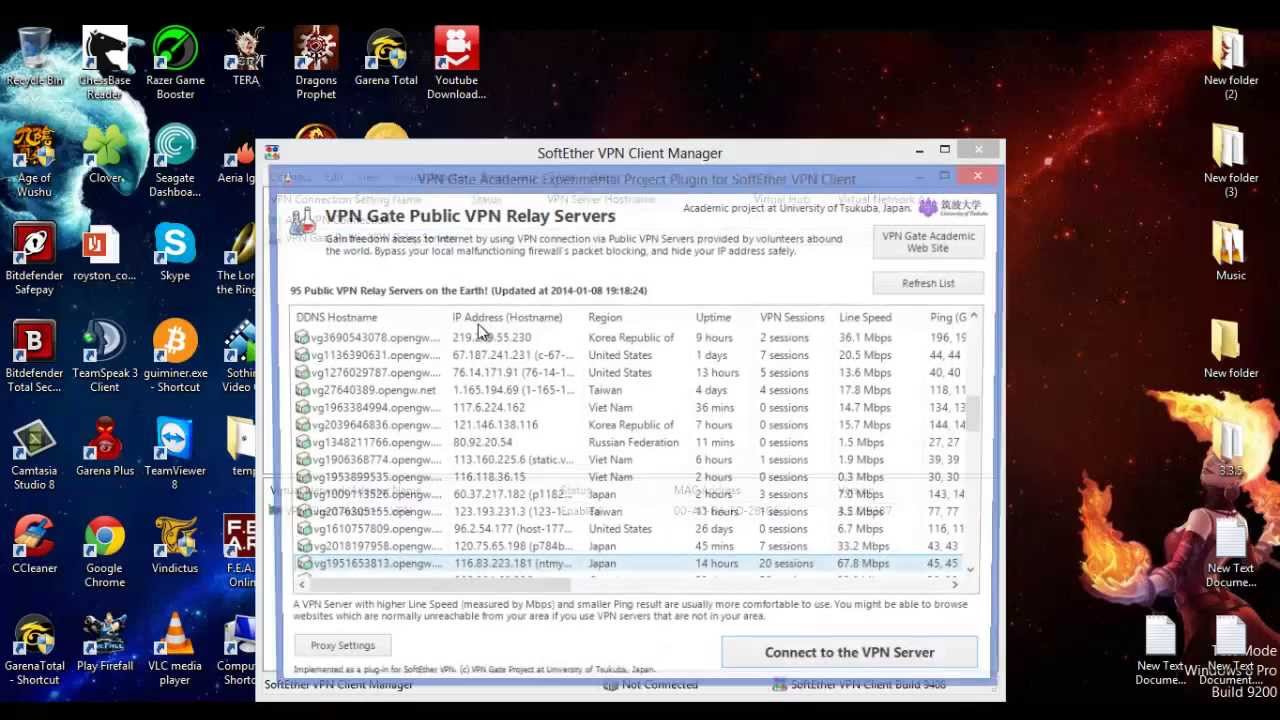Click the 36.1 Mbps line speed cell

point(865,338)
